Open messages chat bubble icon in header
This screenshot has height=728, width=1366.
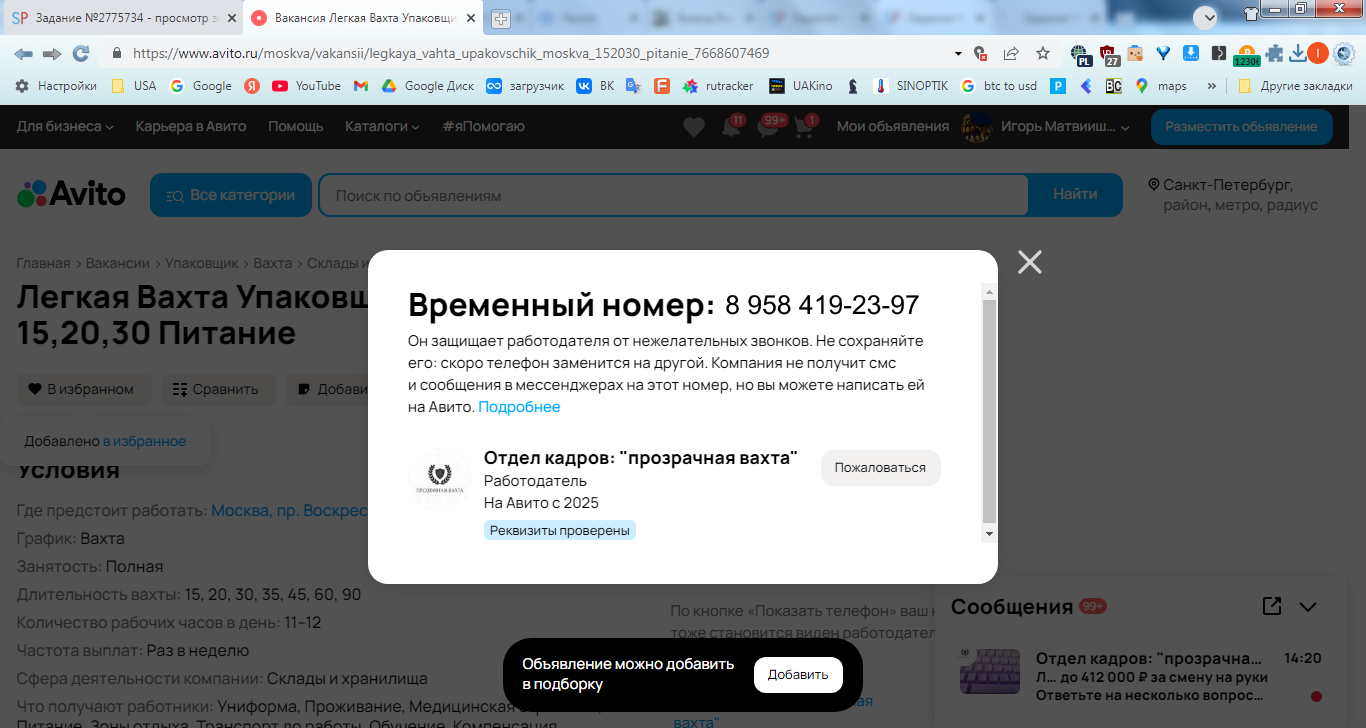pos(768,127)
